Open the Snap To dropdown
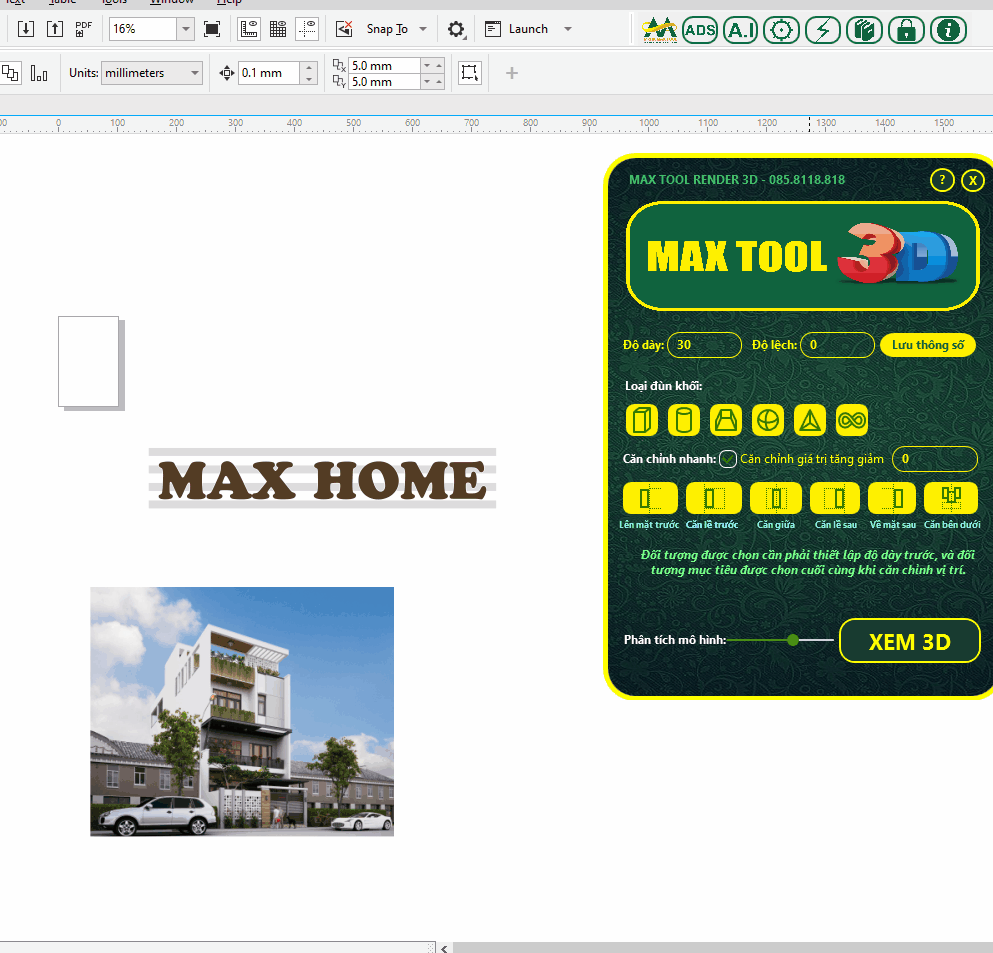Screen dimensions: 993x953 pyautogui.click(x=423, y=29)
